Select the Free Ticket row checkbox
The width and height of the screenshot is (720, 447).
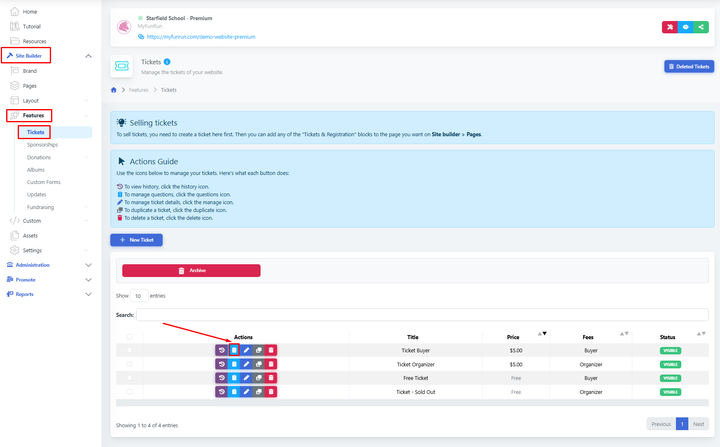pos(129,378)
